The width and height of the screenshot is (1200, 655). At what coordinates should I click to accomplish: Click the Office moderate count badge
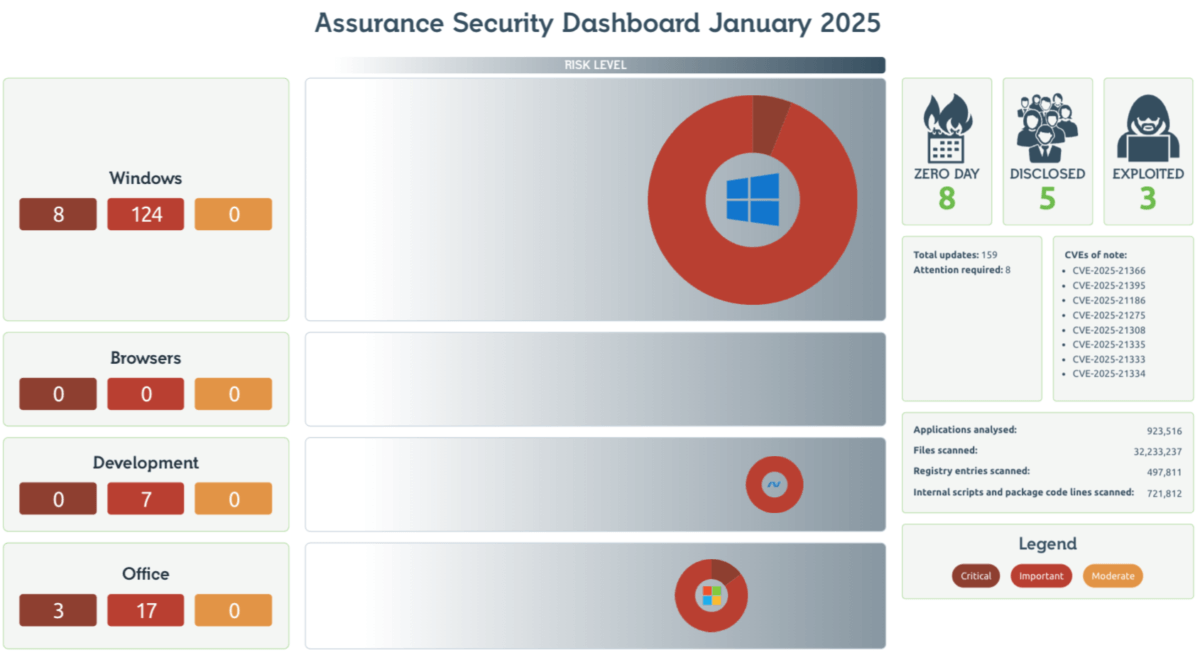point(233,610)
